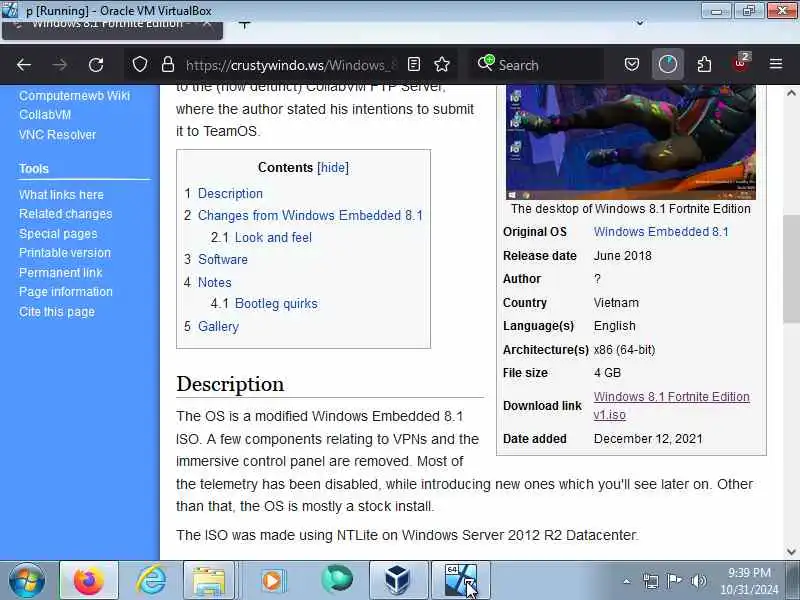Jump to Gallery in contents

[218, 327]
